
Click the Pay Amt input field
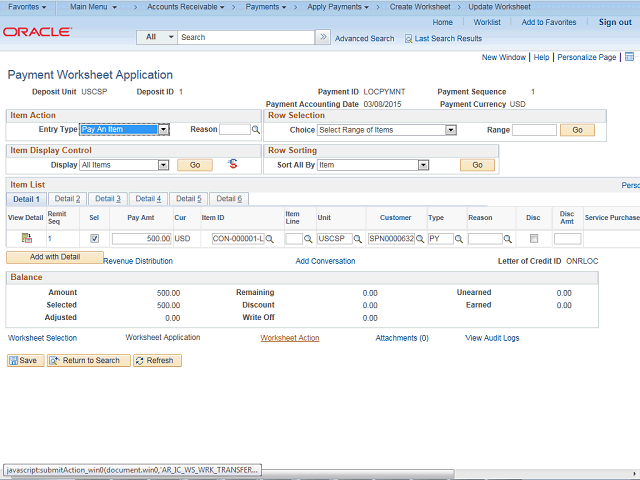coord(141,239)
